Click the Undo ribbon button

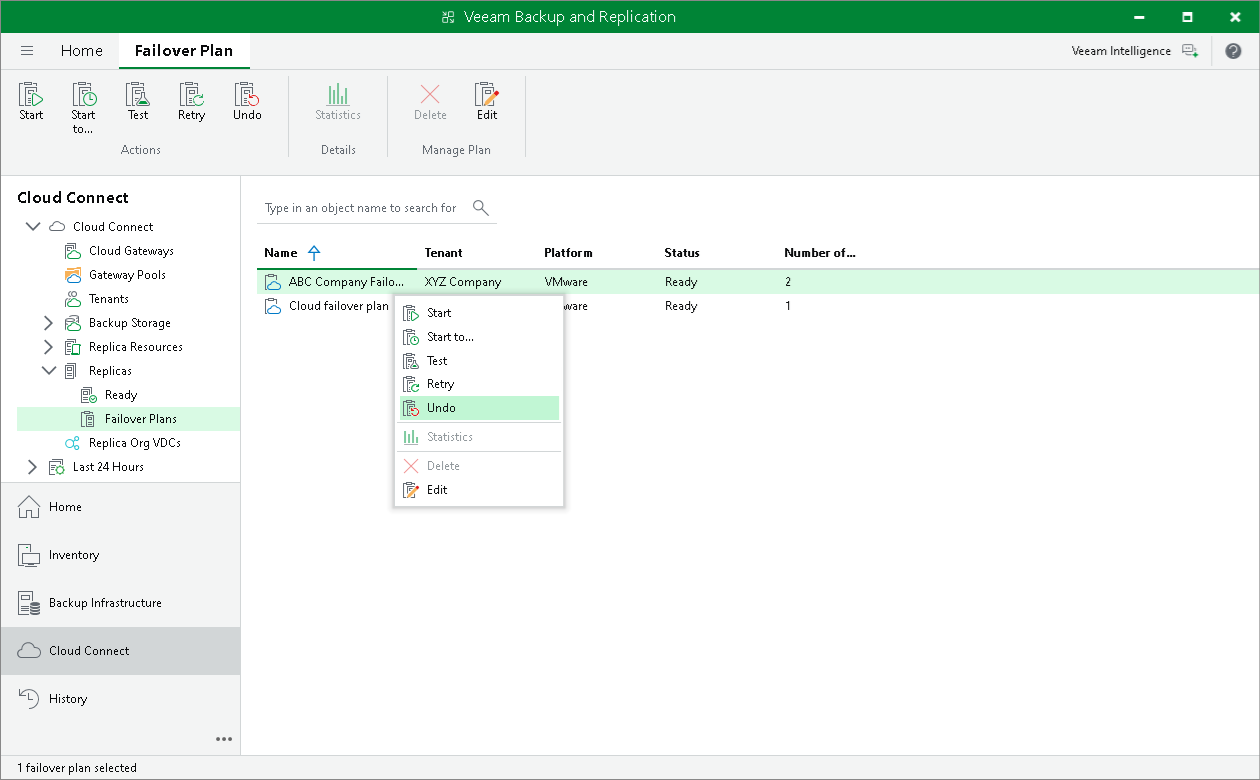point(247,102)
